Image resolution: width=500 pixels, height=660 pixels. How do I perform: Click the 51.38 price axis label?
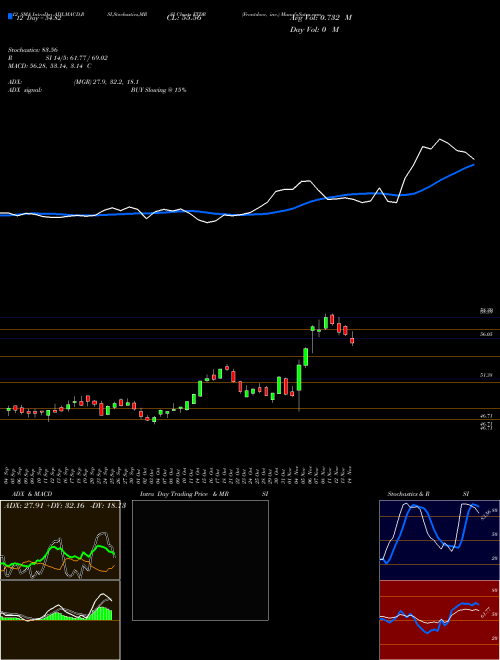486,374
